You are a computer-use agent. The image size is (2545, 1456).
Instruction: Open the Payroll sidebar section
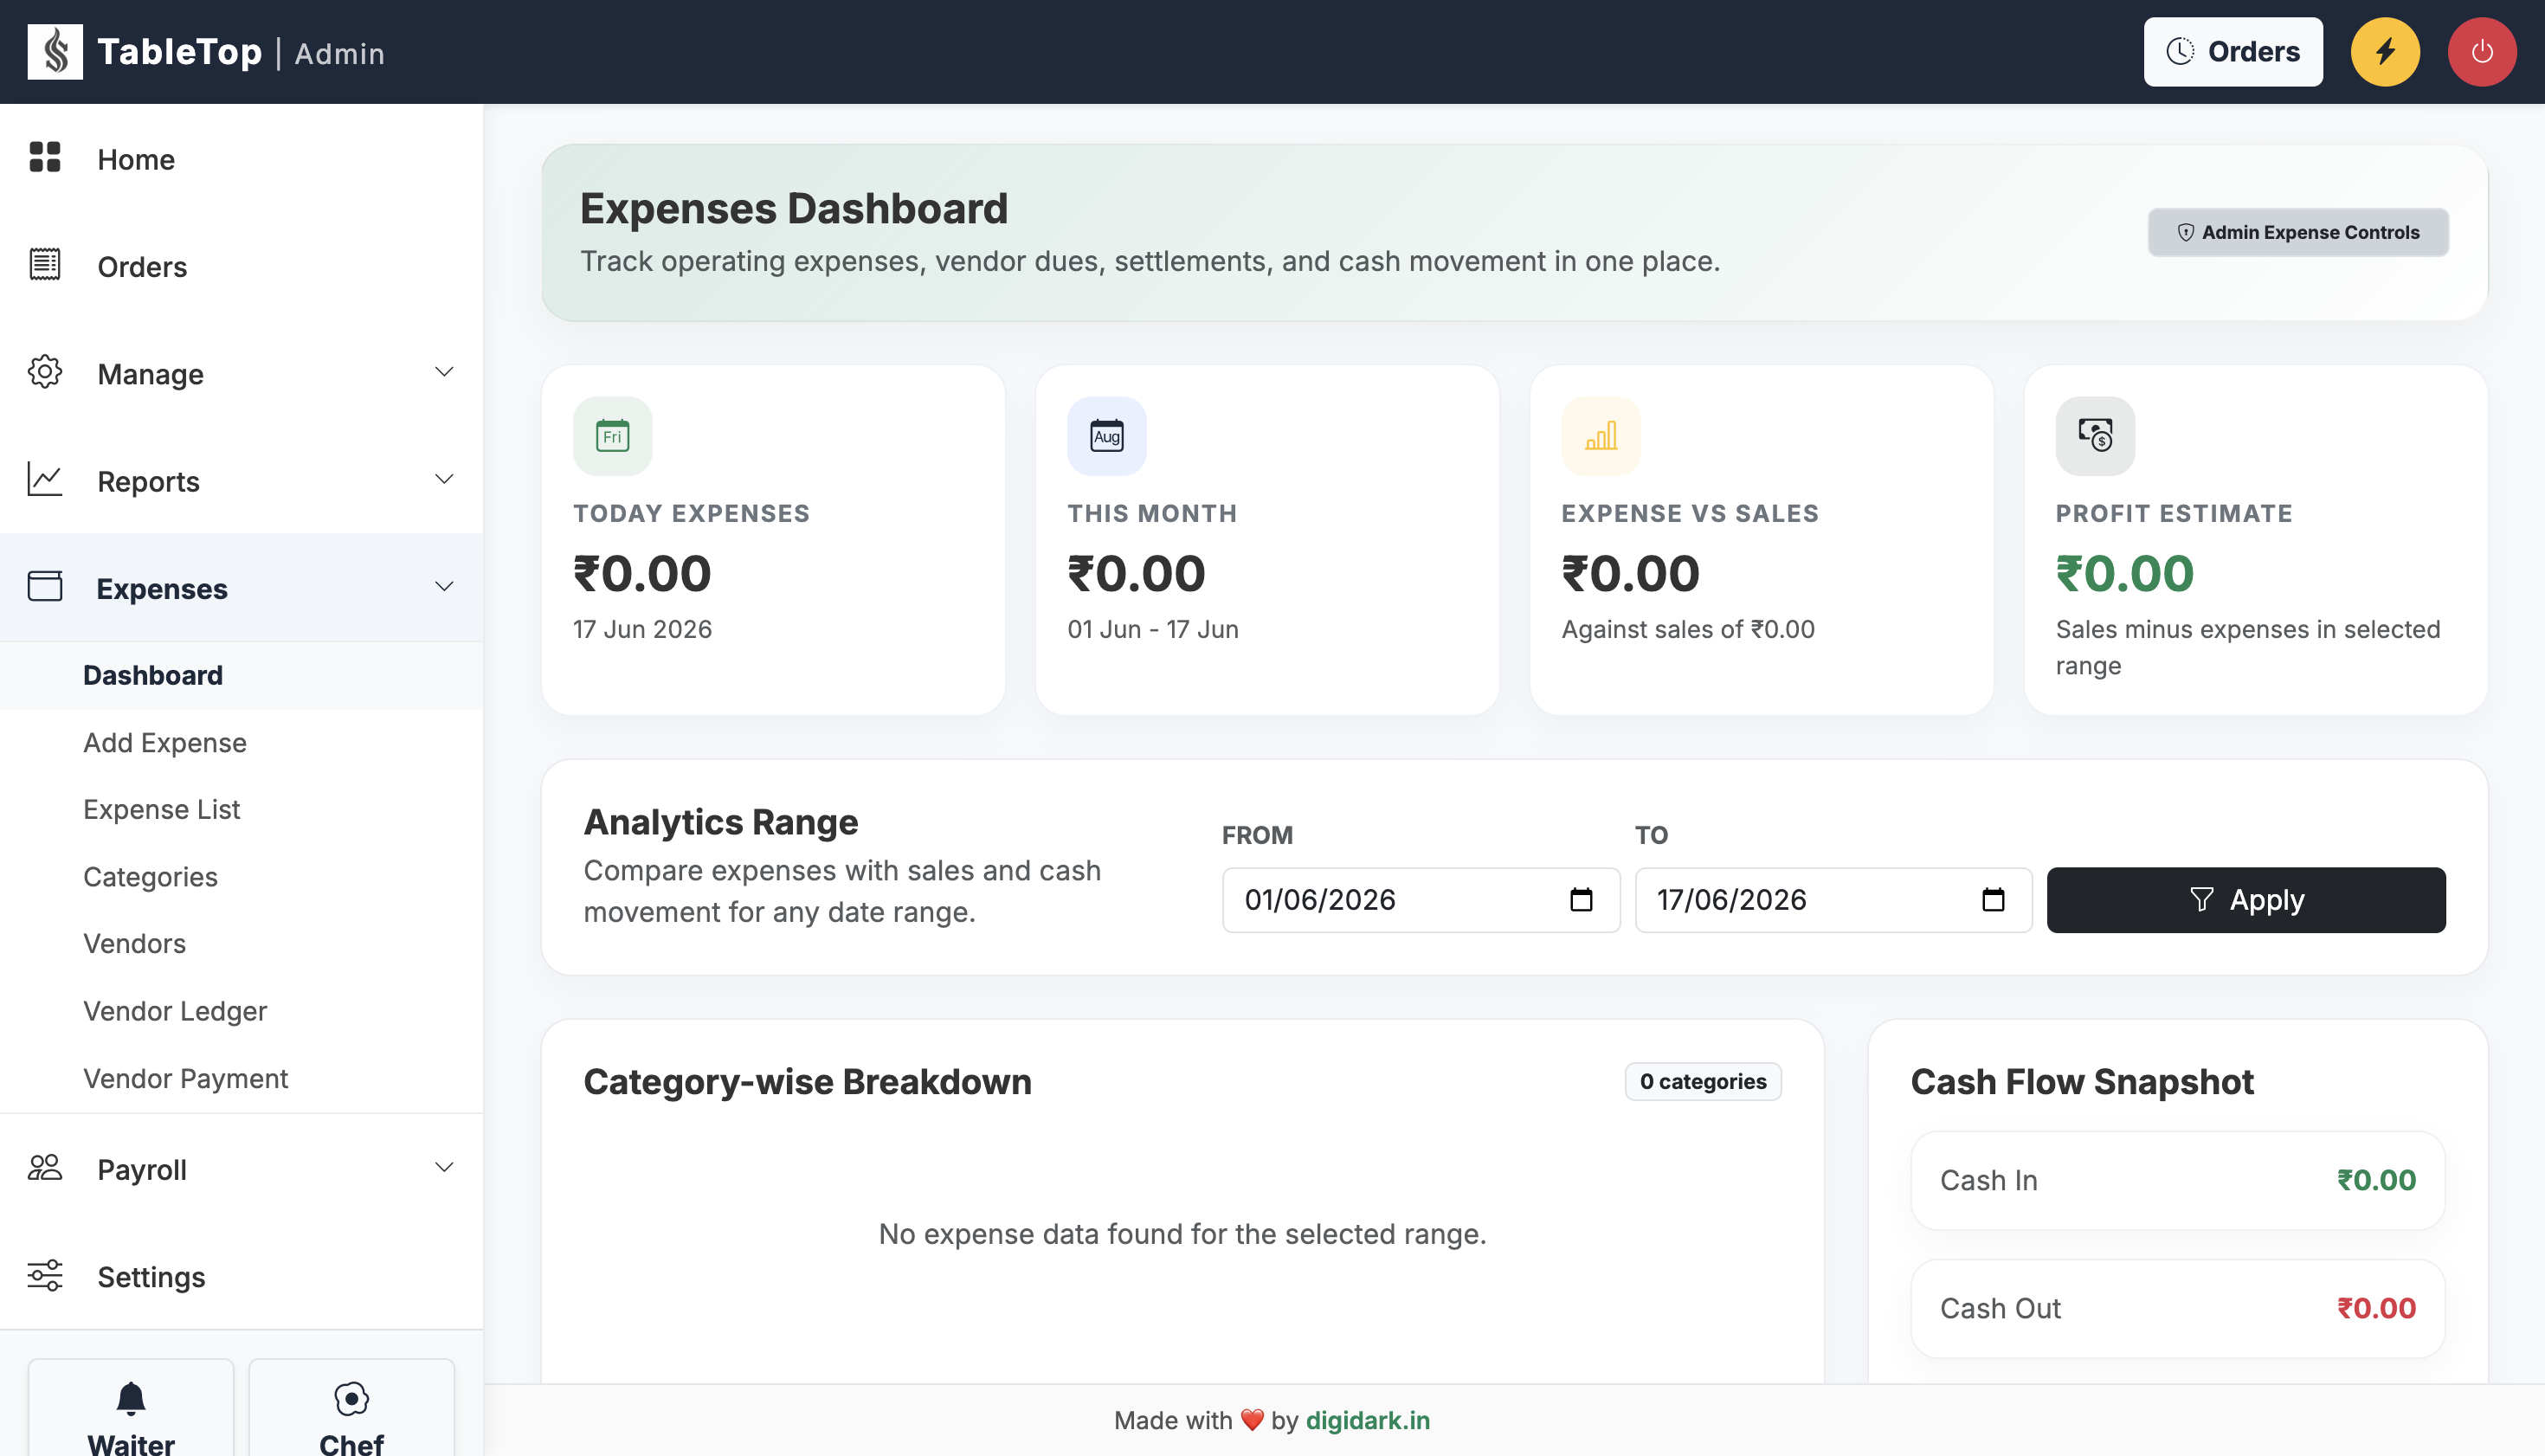pos(241,1169)
